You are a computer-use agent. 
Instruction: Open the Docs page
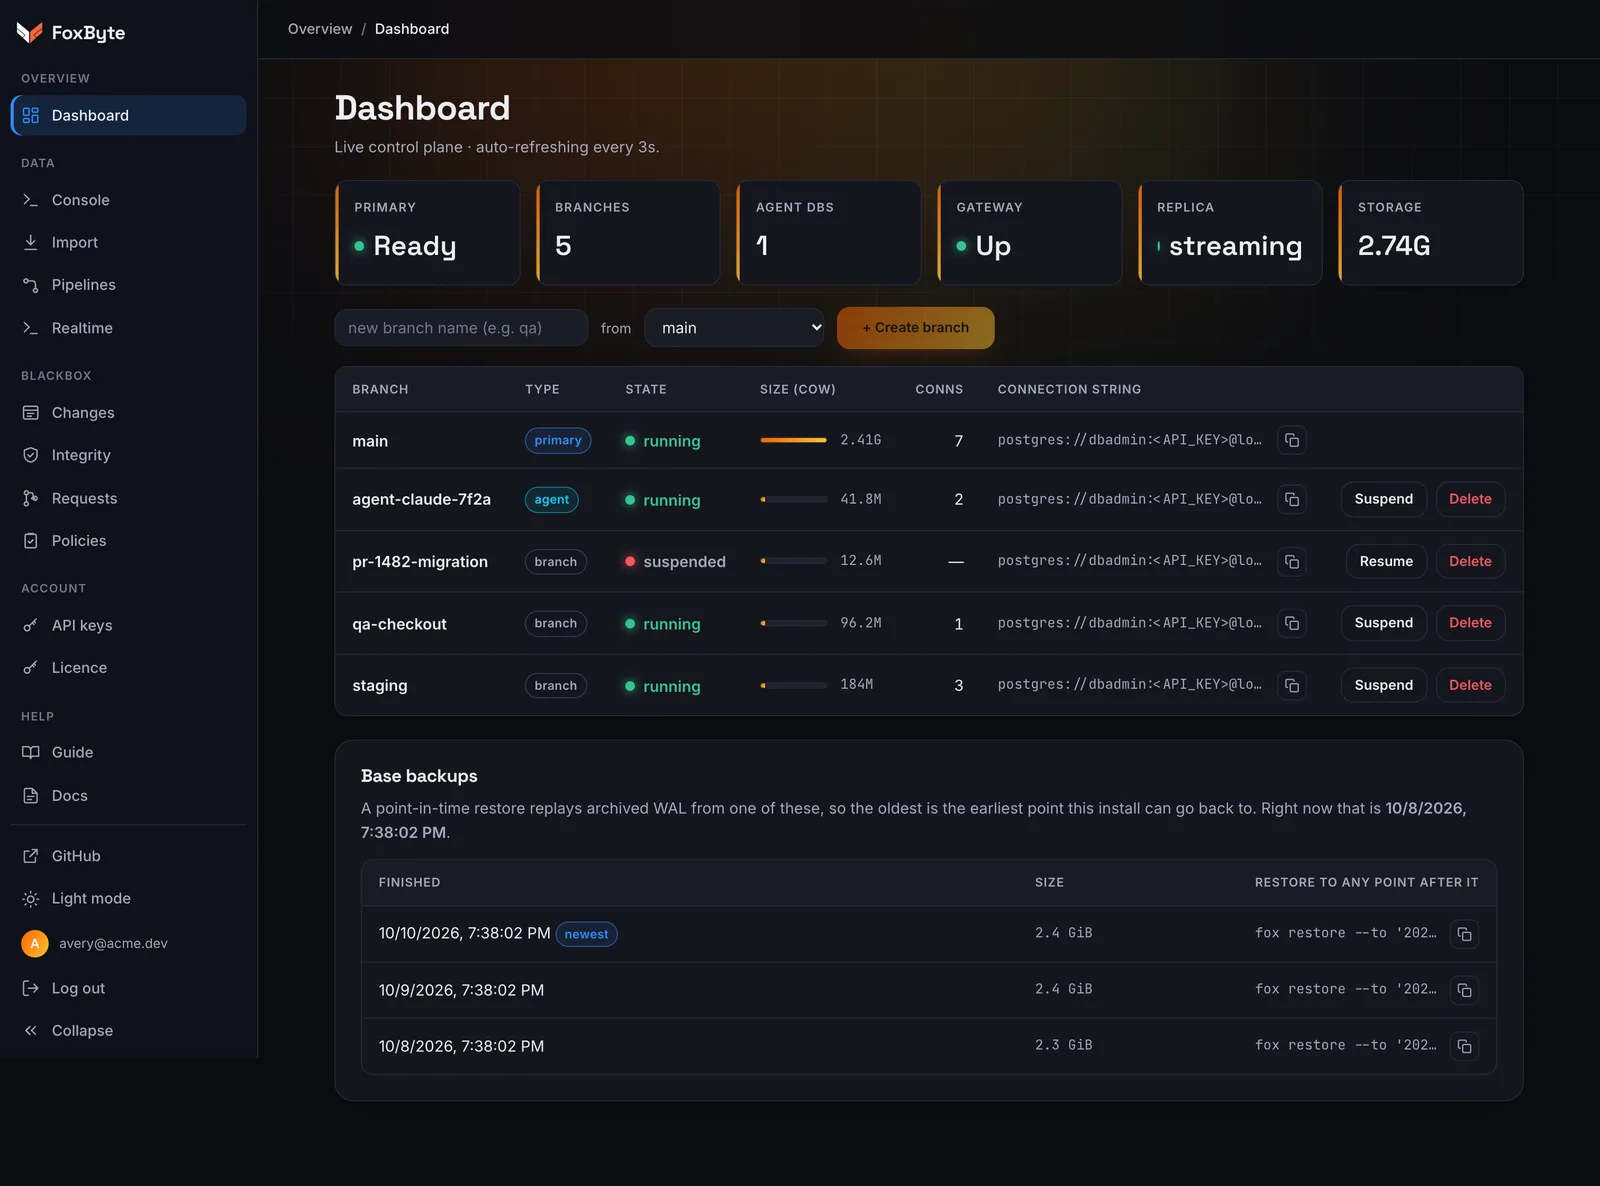pos(128,796)
